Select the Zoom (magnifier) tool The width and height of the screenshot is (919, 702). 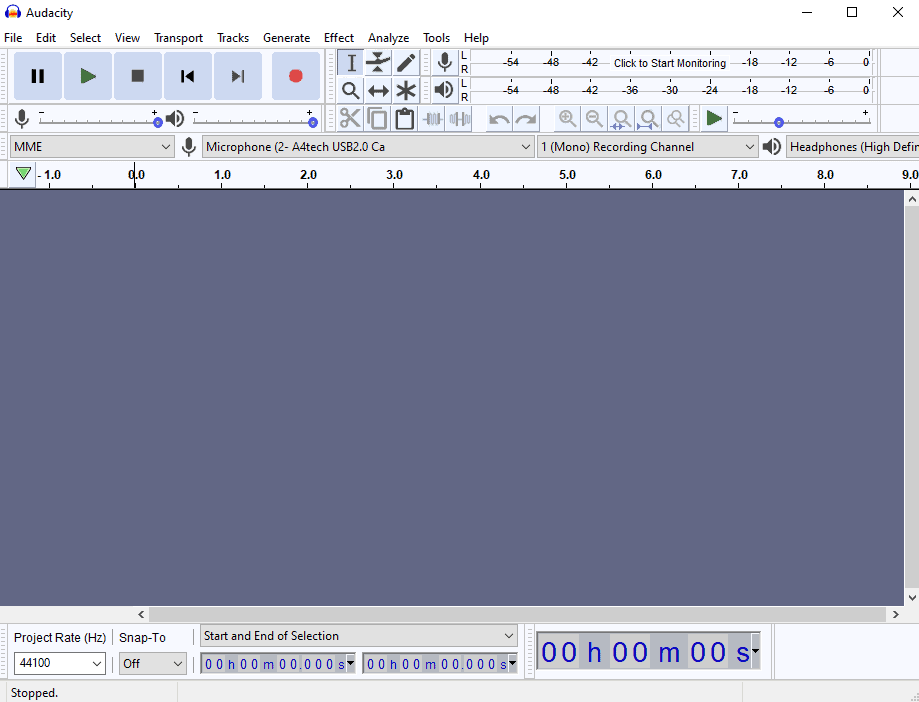coord(350,90)
